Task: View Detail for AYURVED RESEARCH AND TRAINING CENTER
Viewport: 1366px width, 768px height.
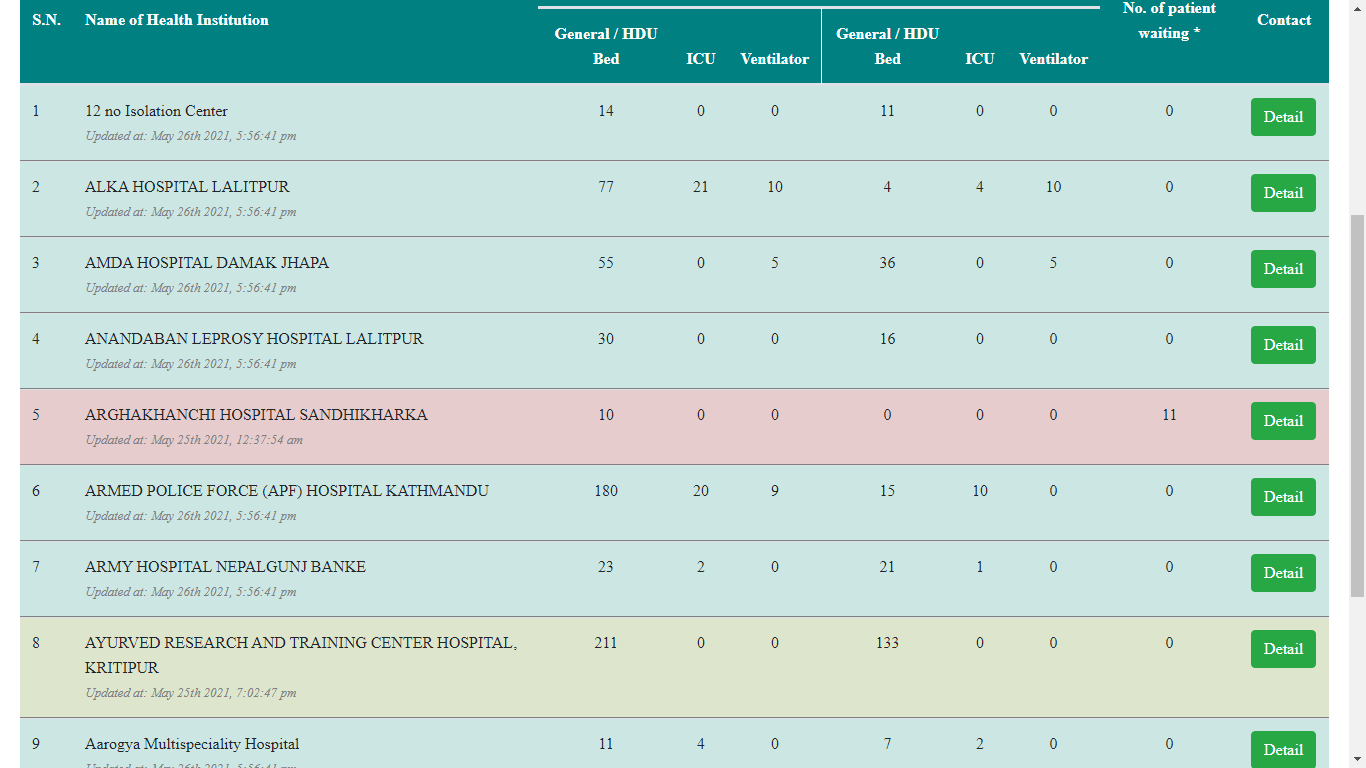Action: tap(1283, 649)
